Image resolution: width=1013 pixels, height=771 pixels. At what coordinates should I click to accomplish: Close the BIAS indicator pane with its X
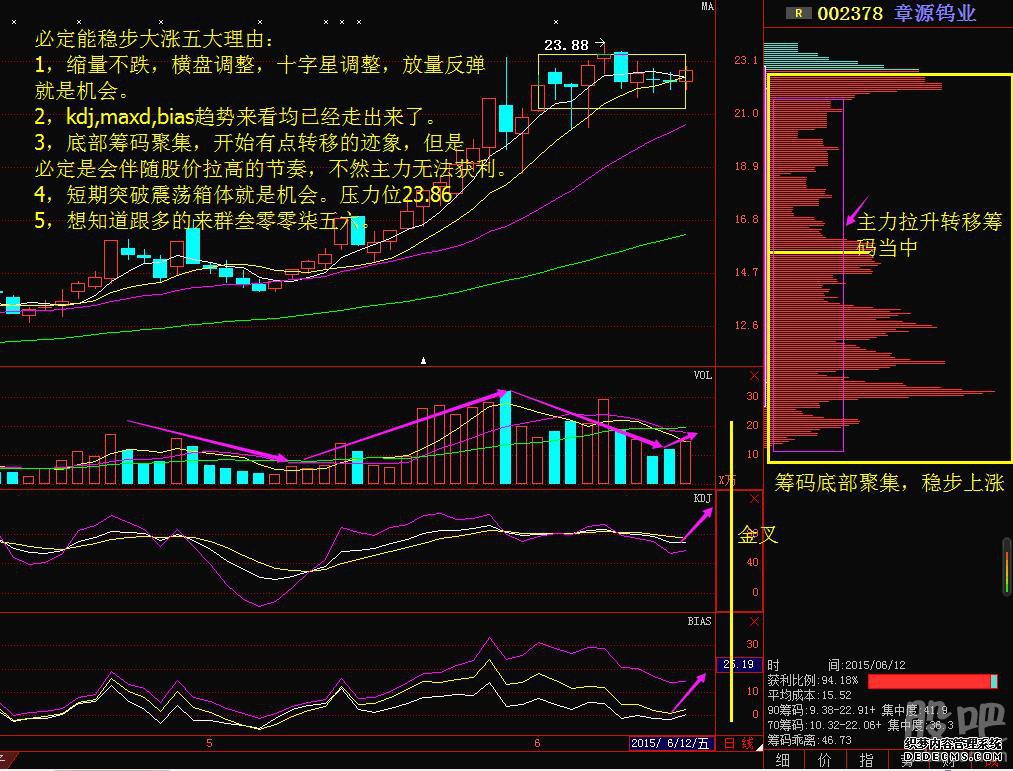754,622
